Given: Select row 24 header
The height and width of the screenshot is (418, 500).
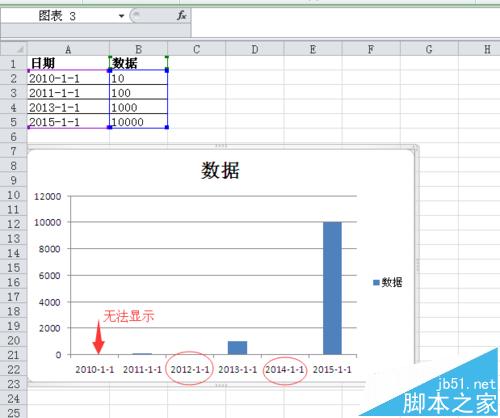Looking at the screenshot, I should coord(13,399).
